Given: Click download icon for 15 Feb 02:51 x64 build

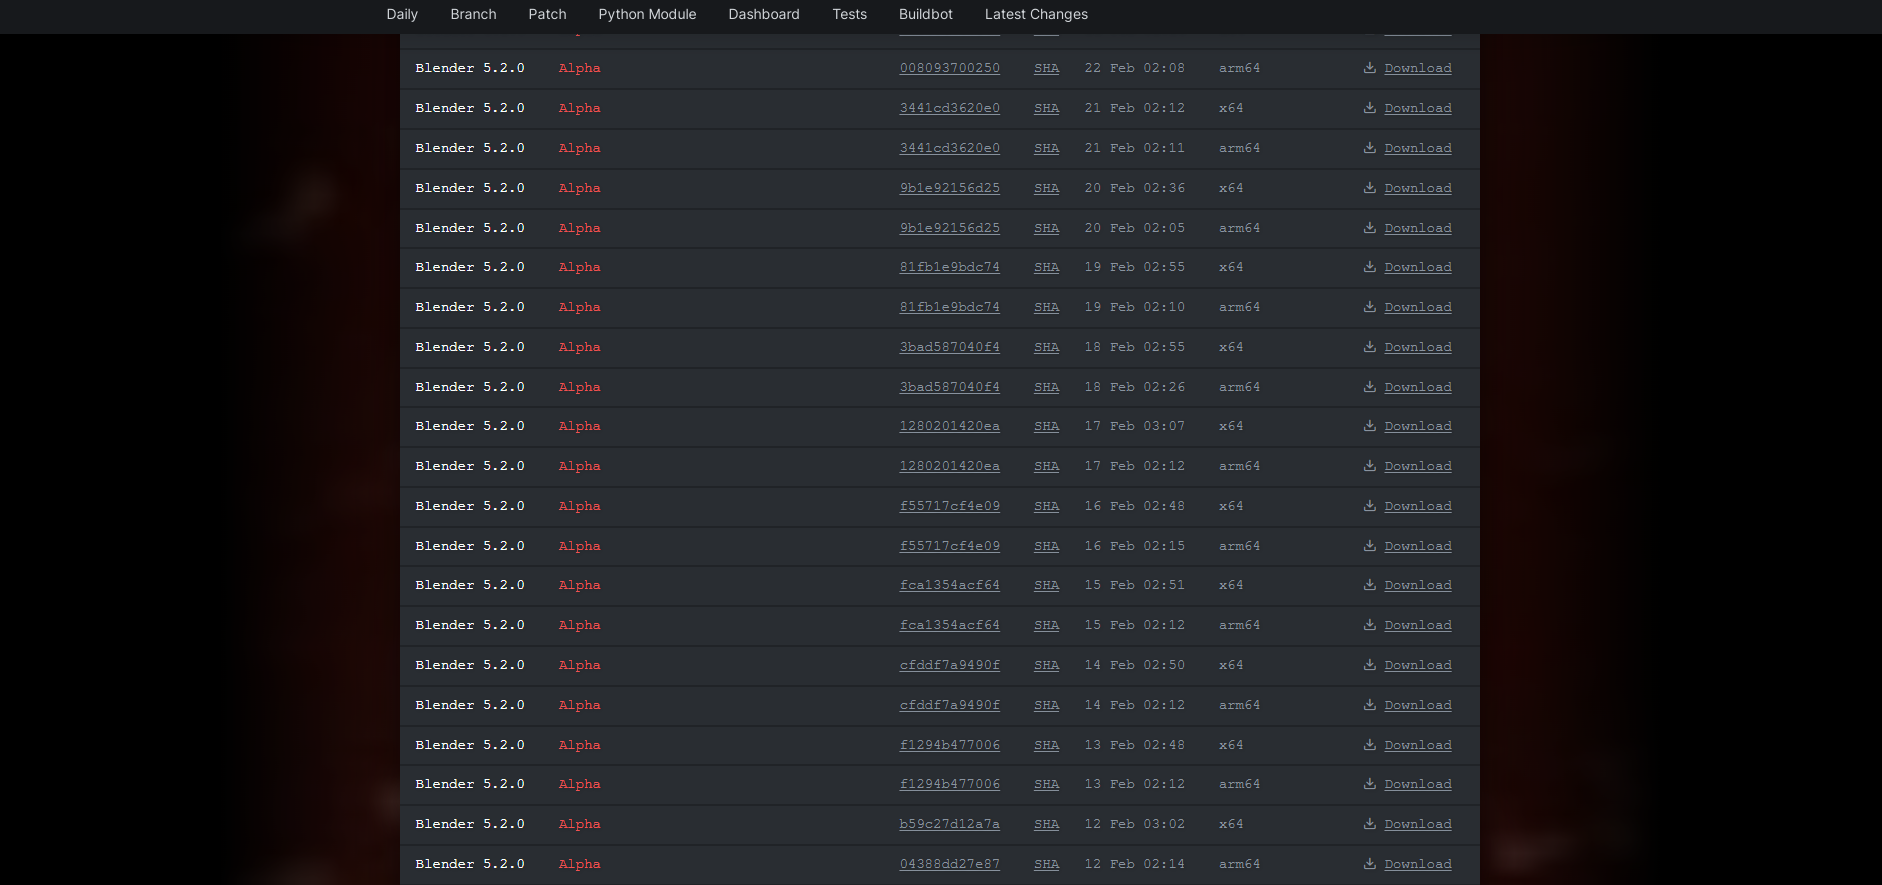Looking at the screenshot, I should [x=1370, y=585].
